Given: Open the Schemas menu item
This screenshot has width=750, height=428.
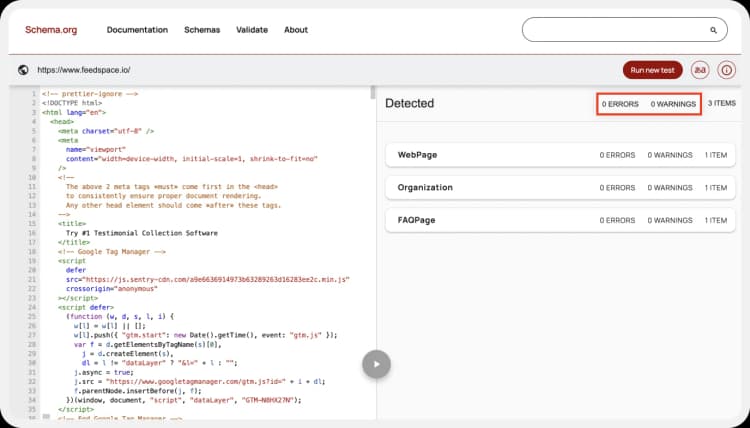Looking at the screenshot, I should pos(202,30).
